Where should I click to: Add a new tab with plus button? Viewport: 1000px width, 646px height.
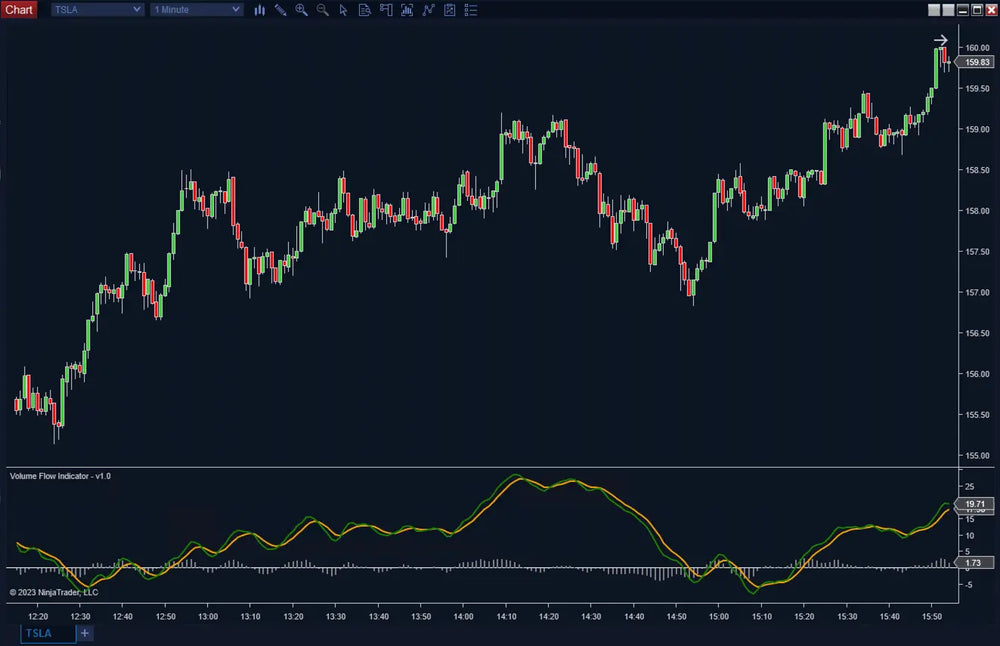(x=85, y=633)
